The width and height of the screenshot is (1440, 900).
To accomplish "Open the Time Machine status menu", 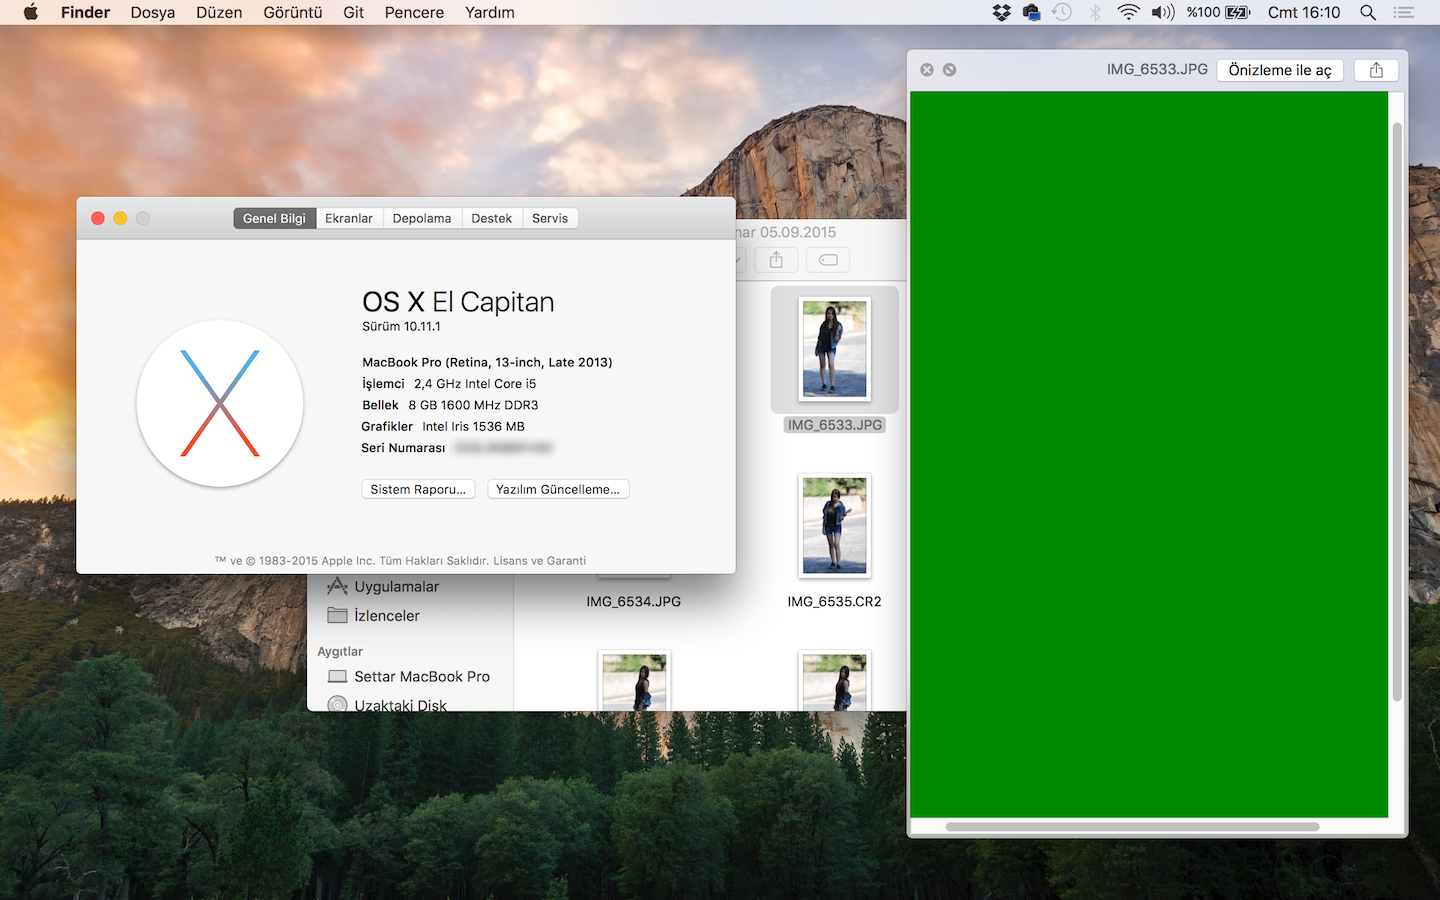I will coord(1062,12).
